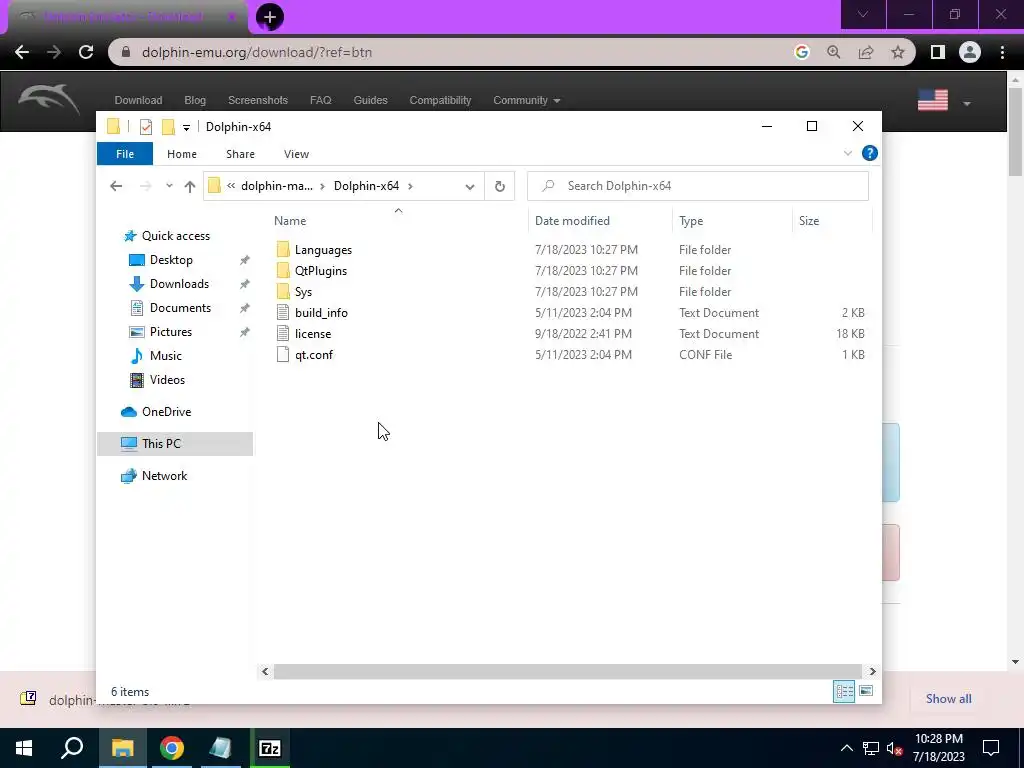Viewport: 1024px width, 768px height.
Task: Click Chrome bookmark star icon
Action: pos(898,52)
